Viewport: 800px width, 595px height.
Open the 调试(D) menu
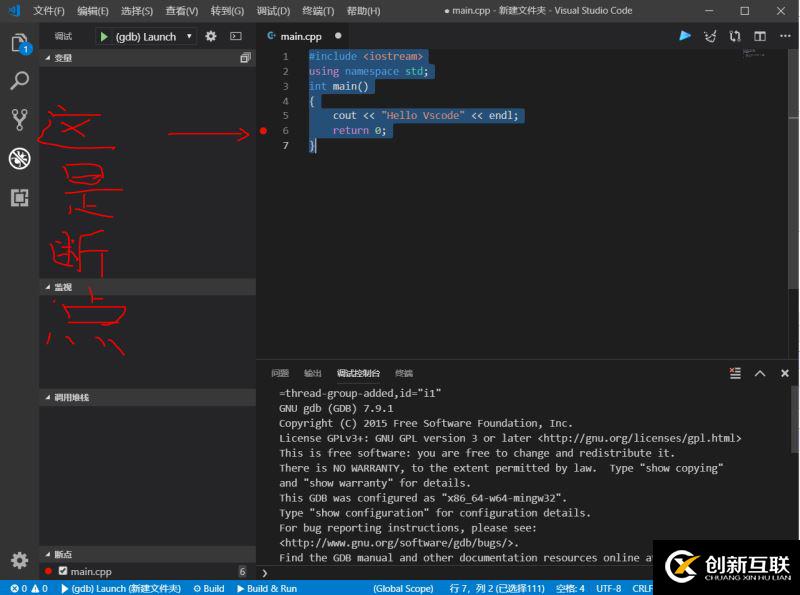pyautogui.click(x=273, y=11)
